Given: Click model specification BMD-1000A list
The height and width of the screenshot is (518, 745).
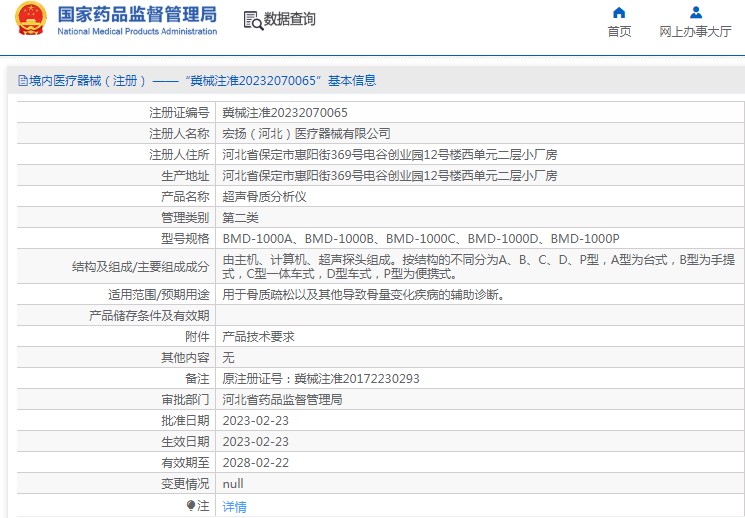Looking at the screenshot, I should click(421, 239).
